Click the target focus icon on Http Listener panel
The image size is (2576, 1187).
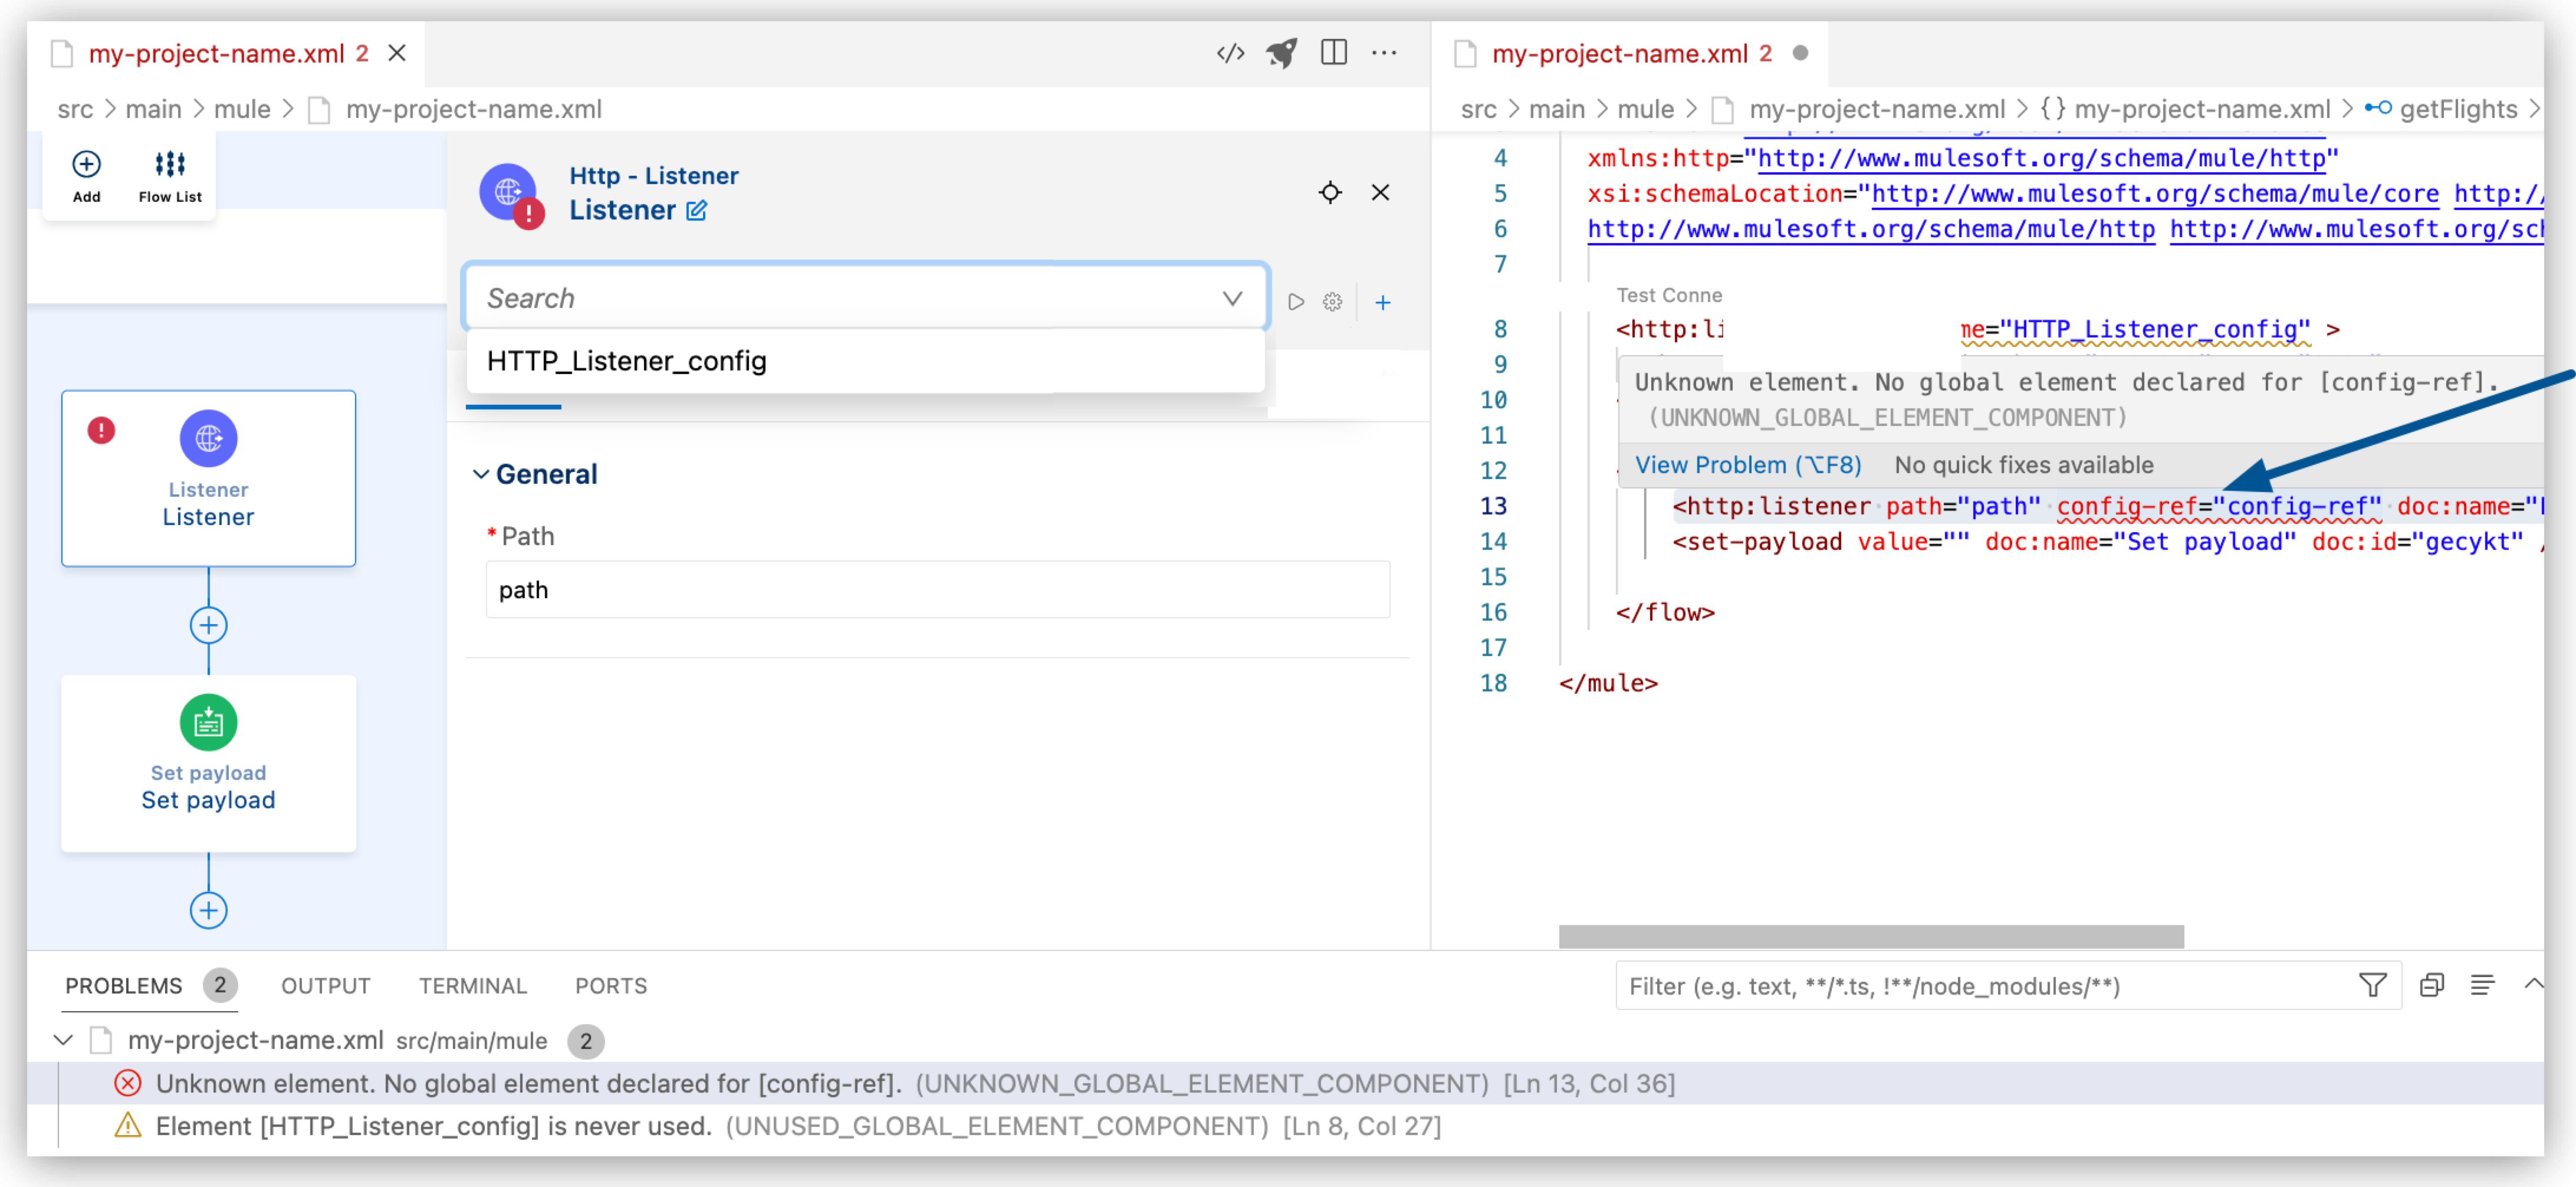(x=1331, y=192)
